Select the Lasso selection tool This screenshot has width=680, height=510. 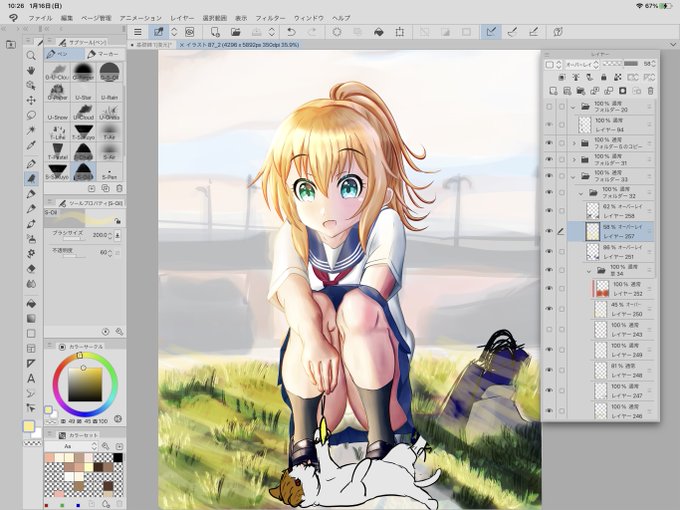pos(31,115)
